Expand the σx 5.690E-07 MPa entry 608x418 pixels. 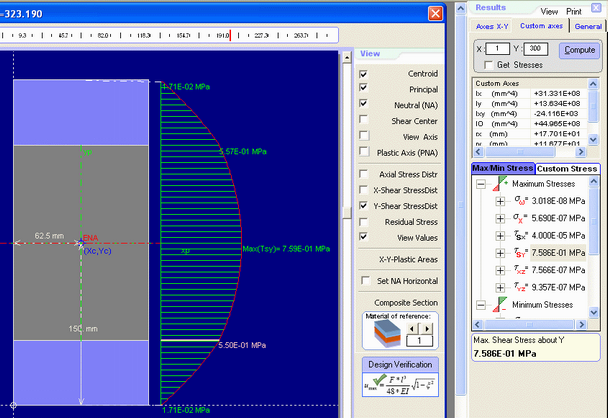tap(500, 218)
